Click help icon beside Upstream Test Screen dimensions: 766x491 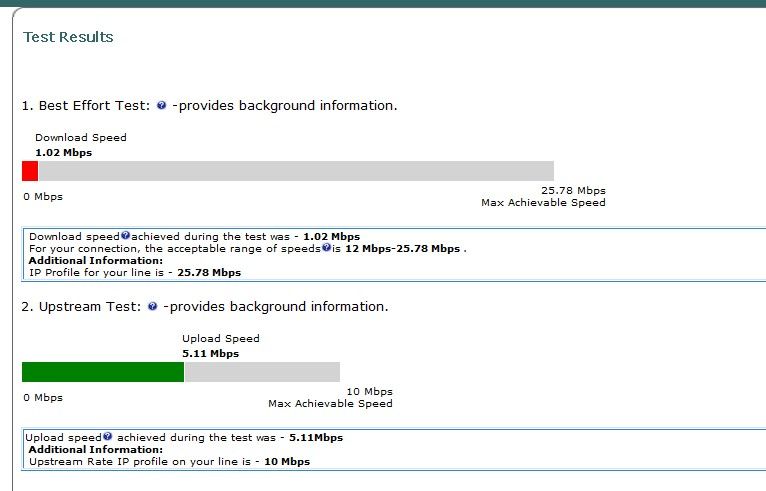[152, 306]
